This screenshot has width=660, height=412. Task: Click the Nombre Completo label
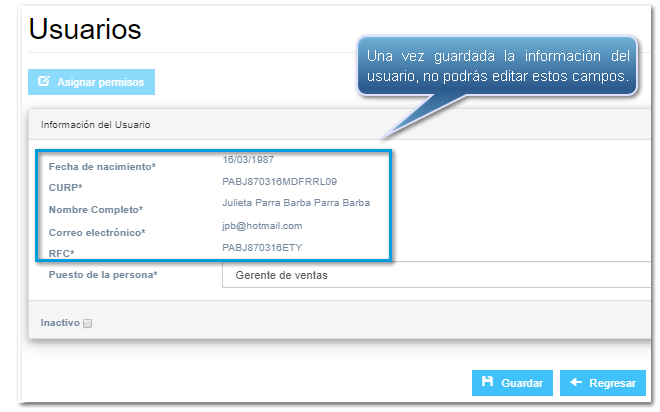pyautogui.click(x=96, y=210)
